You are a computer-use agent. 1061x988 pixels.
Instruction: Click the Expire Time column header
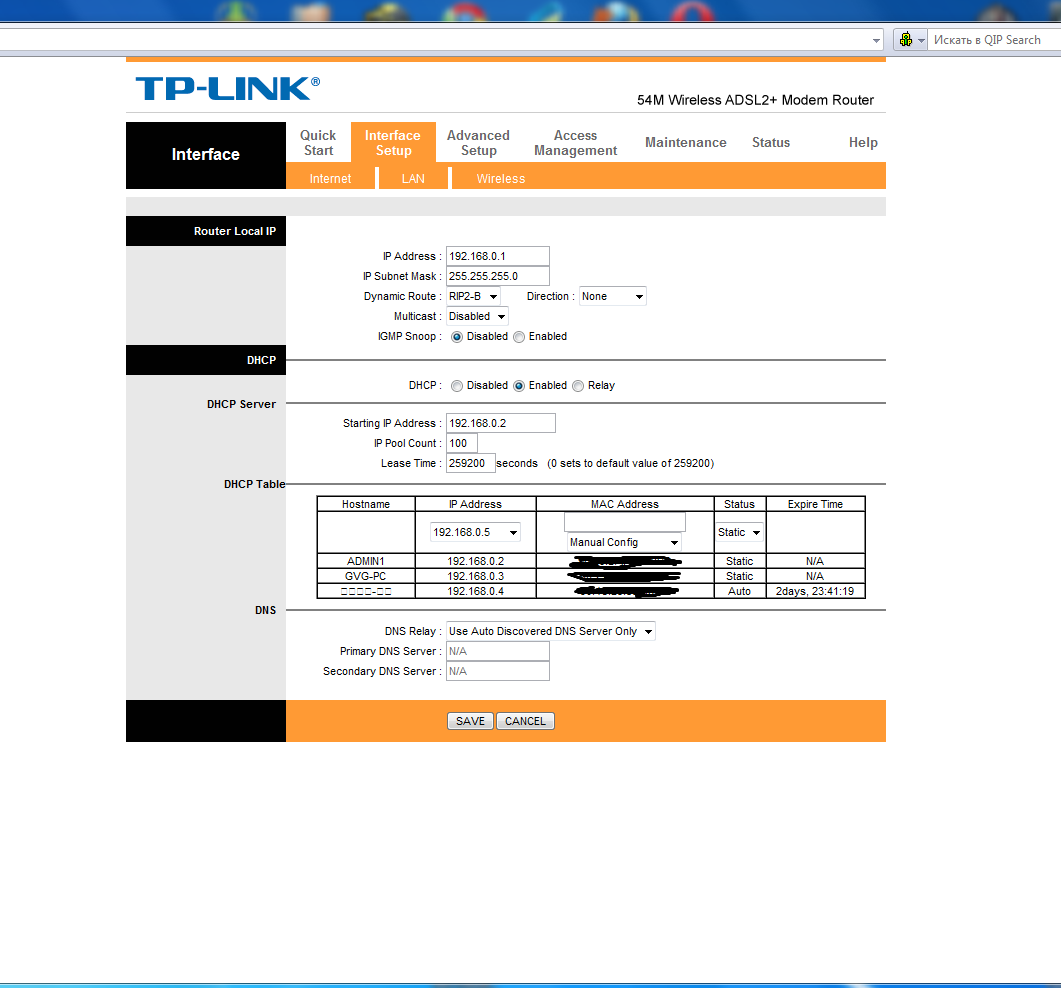tap(815, 504)
